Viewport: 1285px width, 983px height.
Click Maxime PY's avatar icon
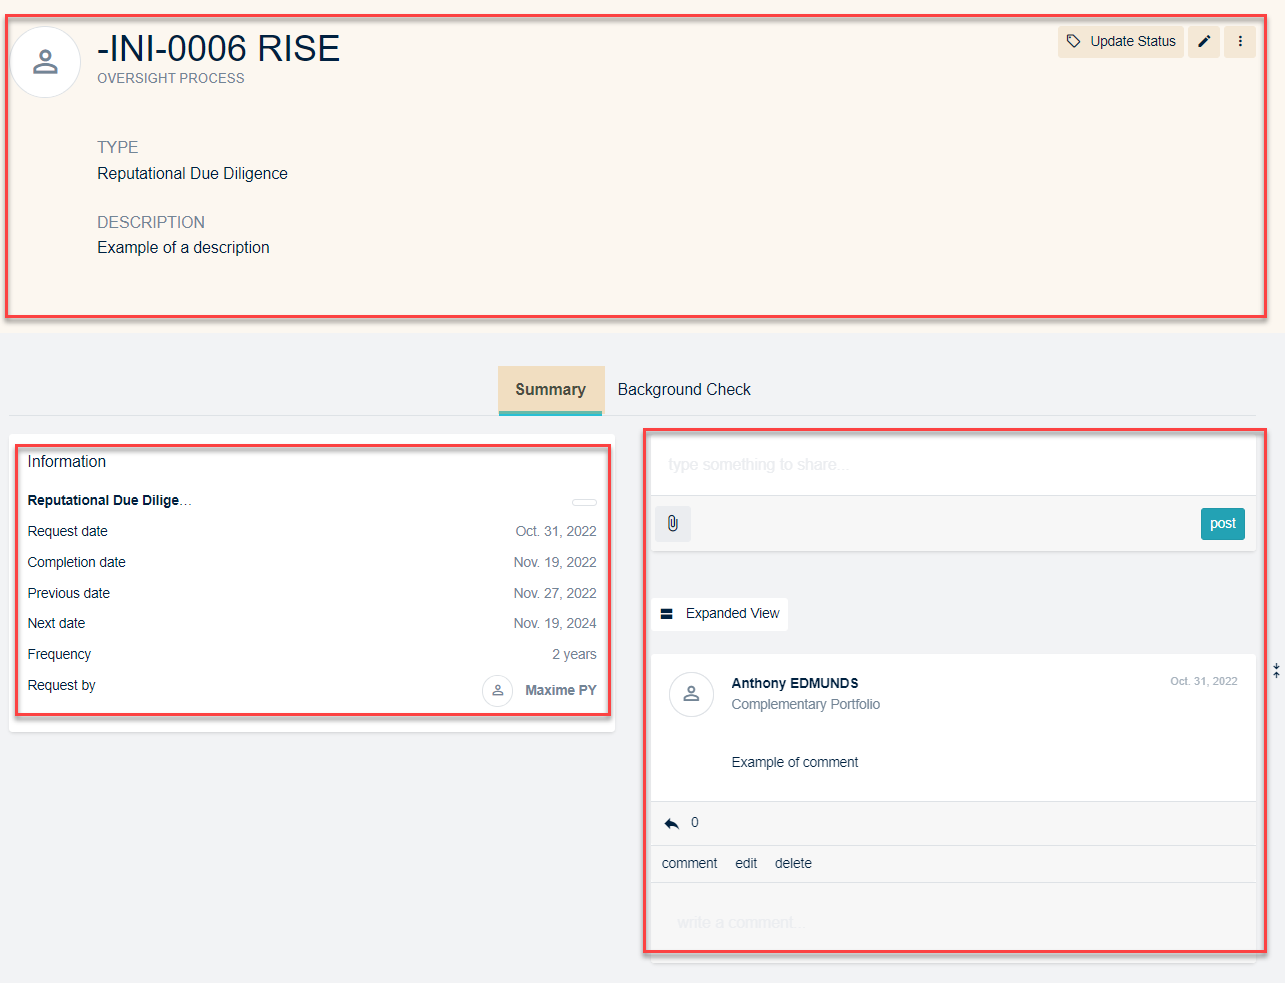pyautogui.click(x=497, y=690)
